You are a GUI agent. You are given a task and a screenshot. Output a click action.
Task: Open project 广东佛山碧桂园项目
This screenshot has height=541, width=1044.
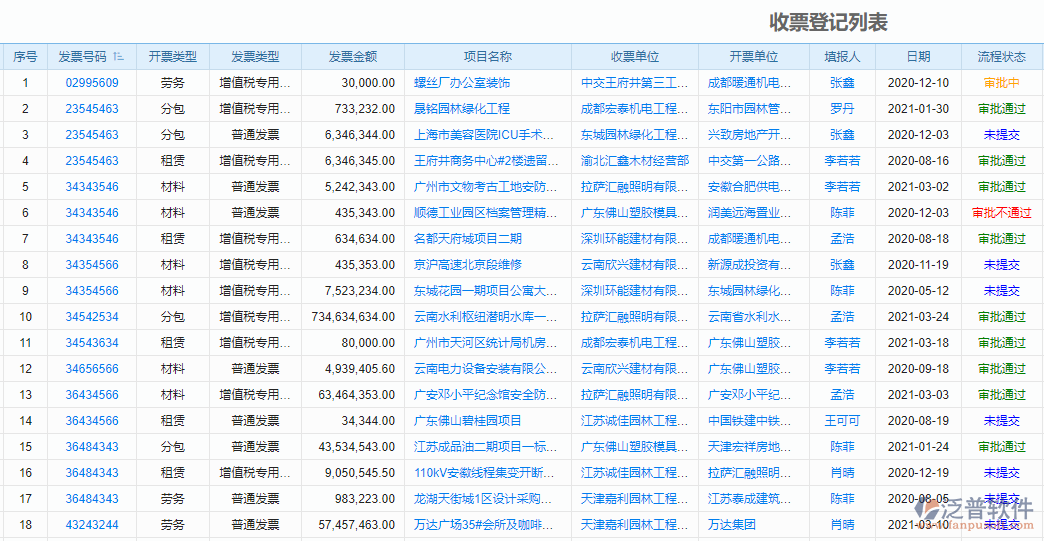click(x=468, y=421)
